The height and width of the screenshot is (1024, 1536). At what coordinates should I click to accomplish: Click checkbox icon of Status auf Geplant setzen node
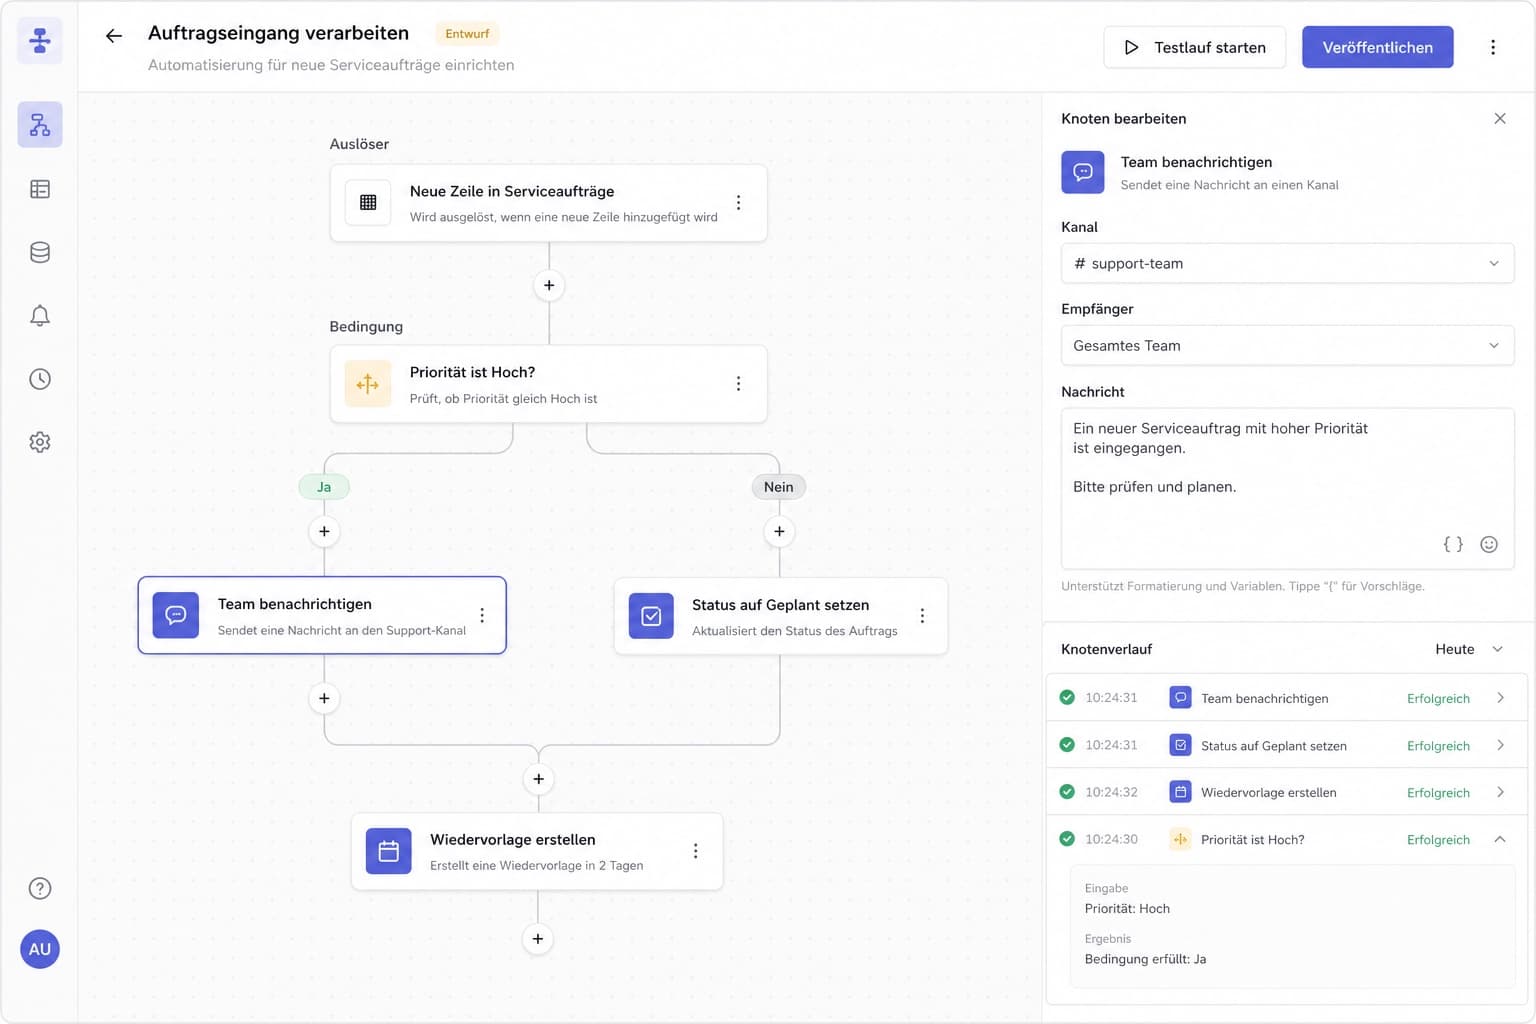651,616
